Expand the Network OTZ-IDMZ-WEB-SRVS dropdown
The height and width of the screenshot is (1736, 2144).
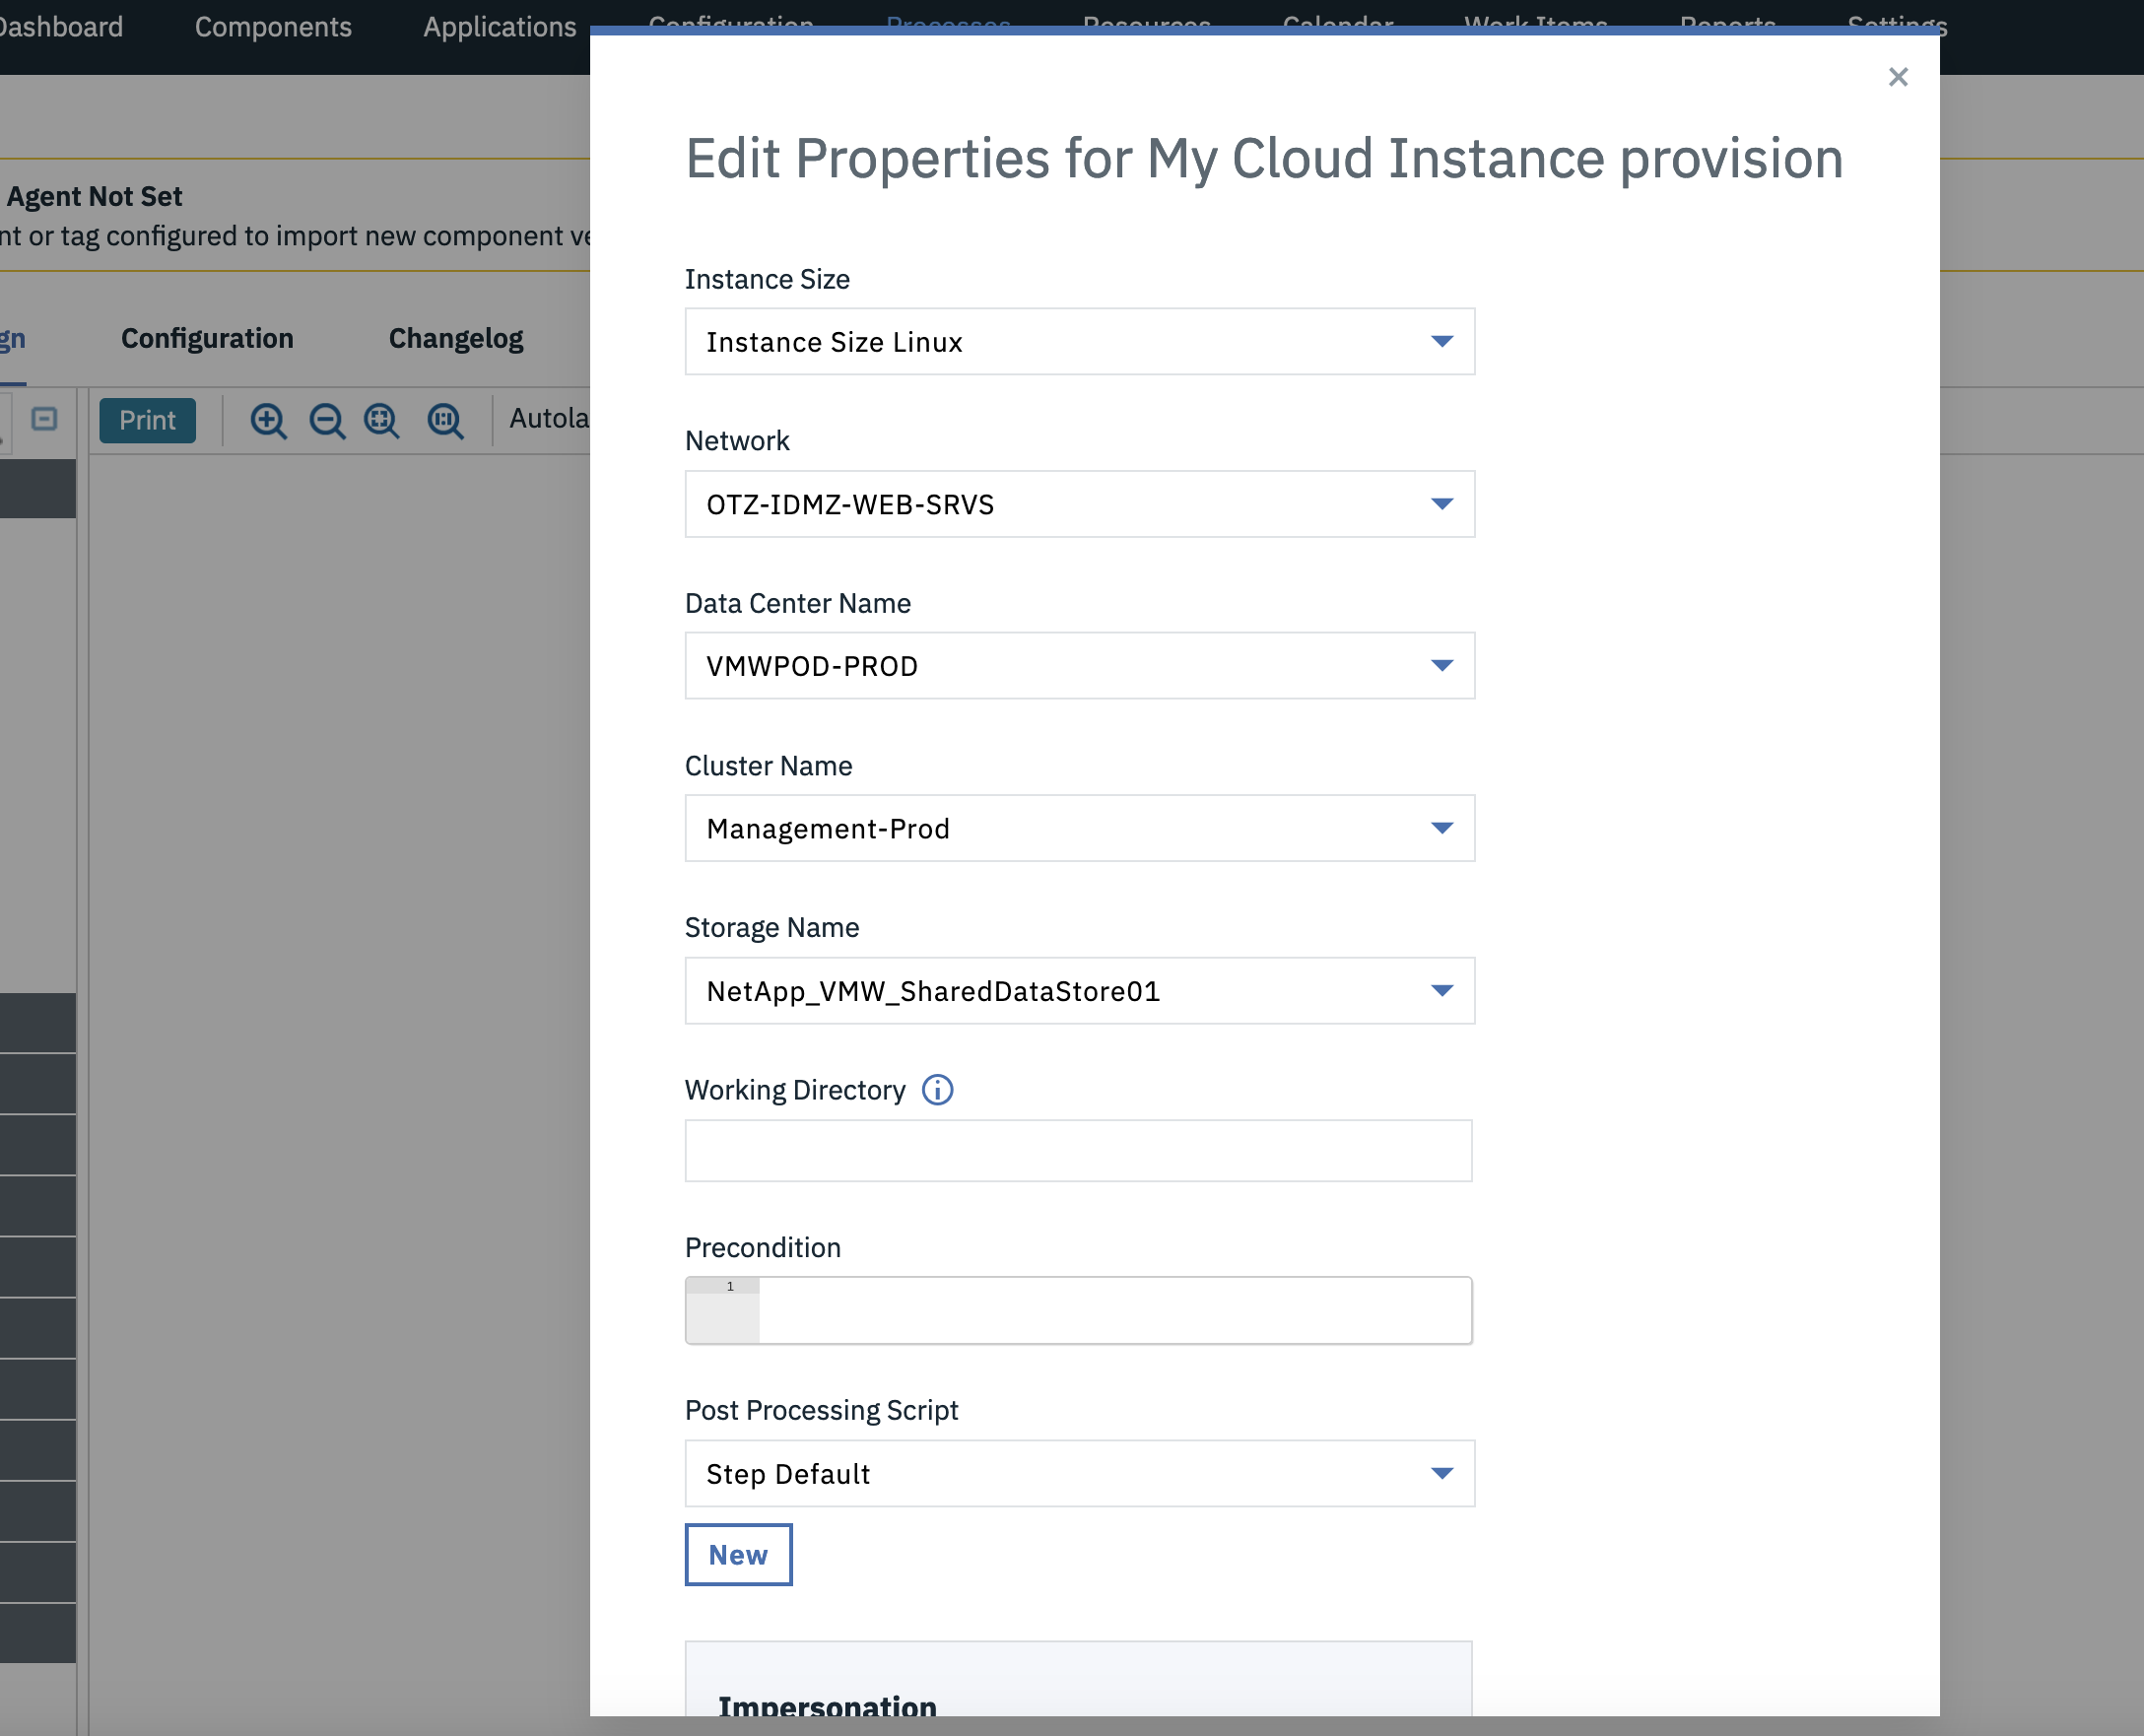pos(1079,504)
